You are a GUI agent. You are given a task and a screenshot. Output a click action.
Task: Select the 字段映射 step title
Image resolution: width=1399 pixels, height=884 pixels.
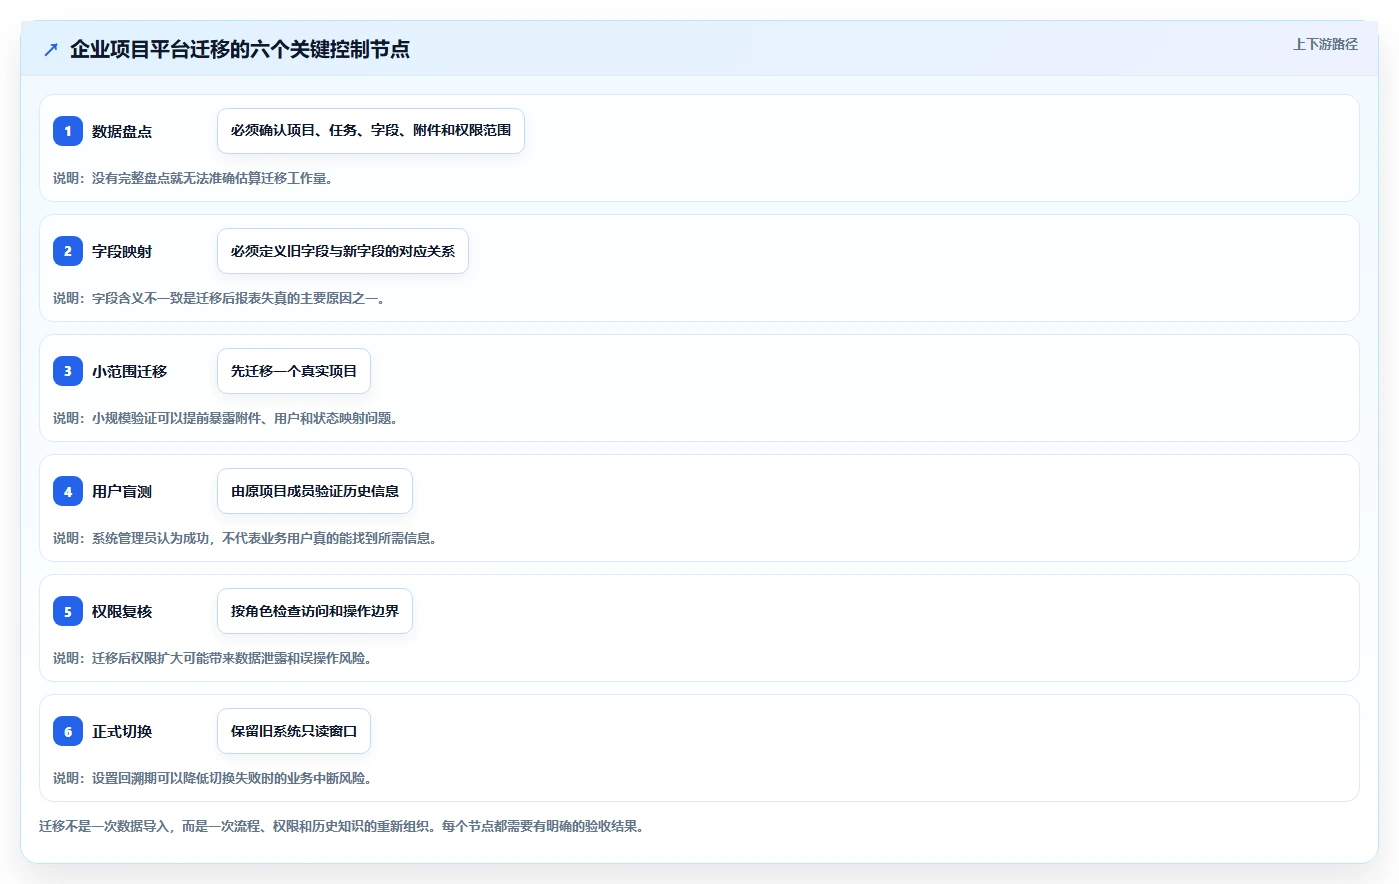(x=122, y=251)
